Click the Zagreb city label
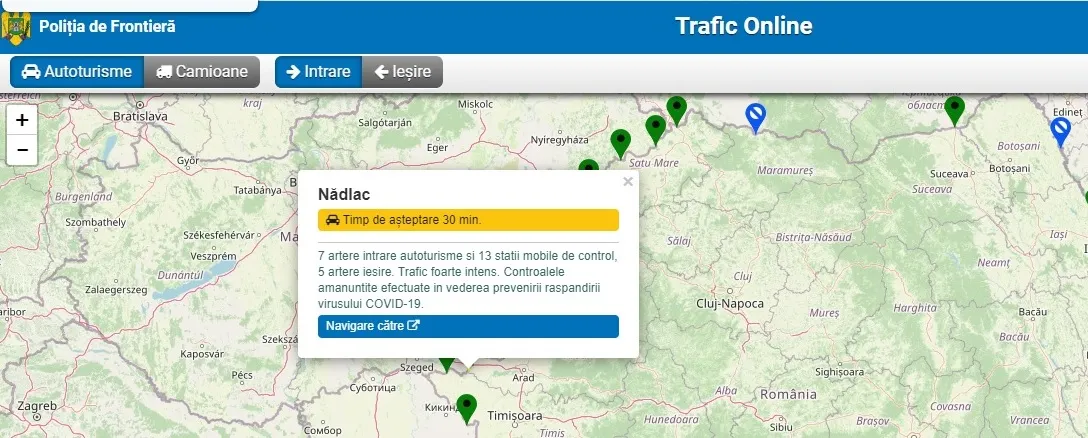The image size is (1088, 438). click(36, 405)
